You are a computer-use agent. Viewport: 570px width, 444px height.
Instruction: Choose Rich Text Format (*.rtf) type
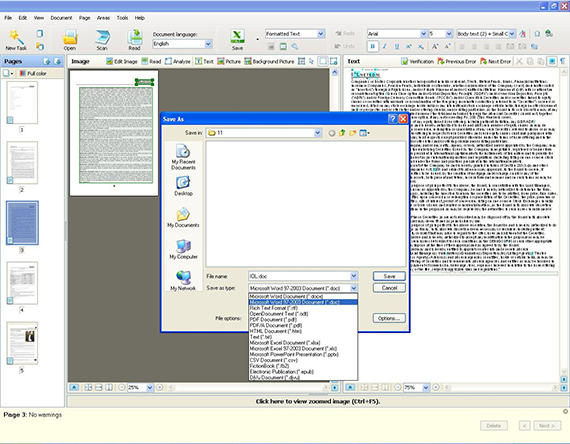(303, 308)
